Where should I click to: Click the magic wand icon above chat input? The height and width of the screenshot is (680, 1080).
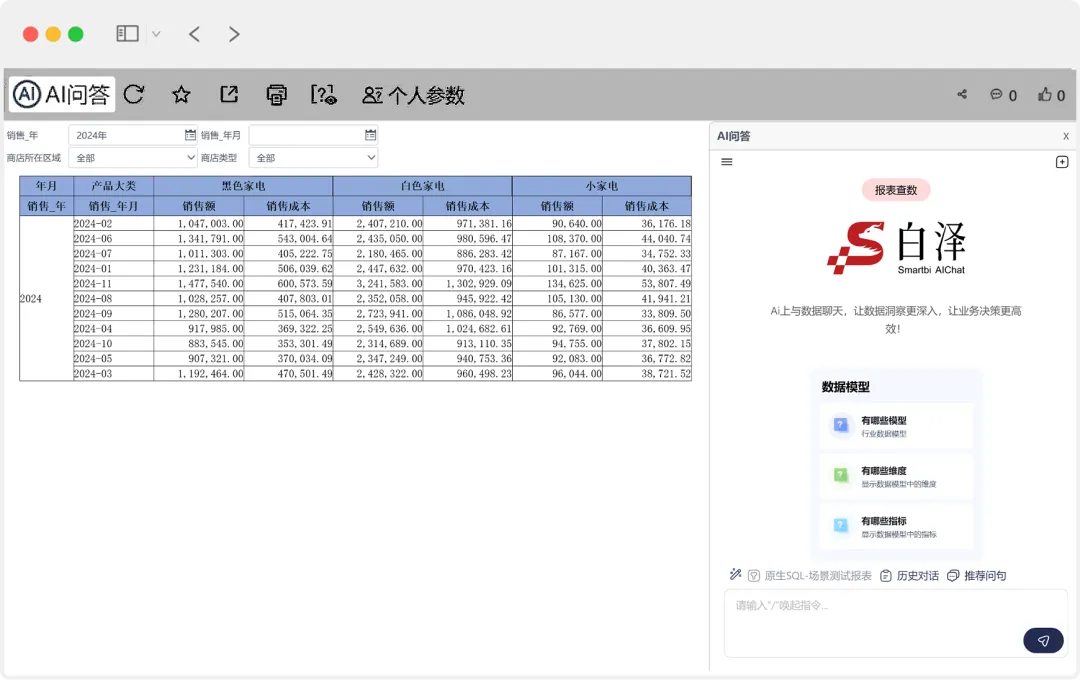(735, 575)
